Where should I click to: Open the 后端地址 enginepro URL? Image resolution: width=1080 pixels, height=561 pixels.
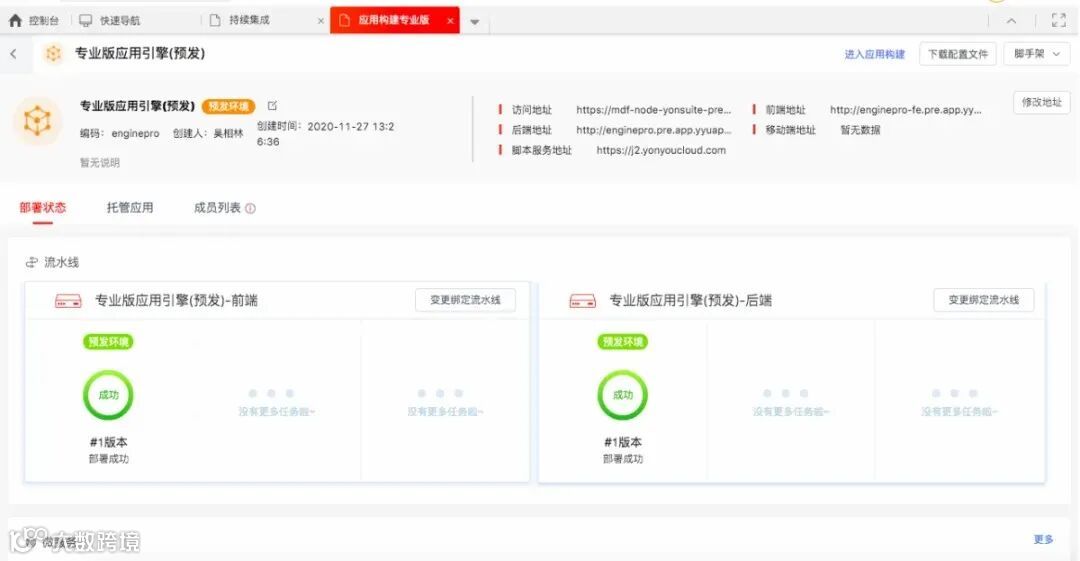coord(654,130)
